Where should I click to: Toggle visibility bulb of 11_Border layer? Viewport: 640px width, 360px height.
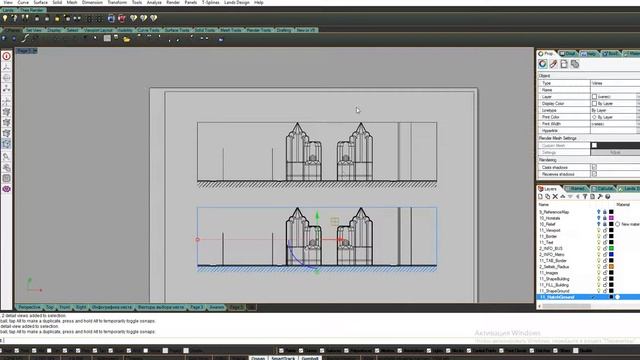pyautogui.click(x=599, y=236)
